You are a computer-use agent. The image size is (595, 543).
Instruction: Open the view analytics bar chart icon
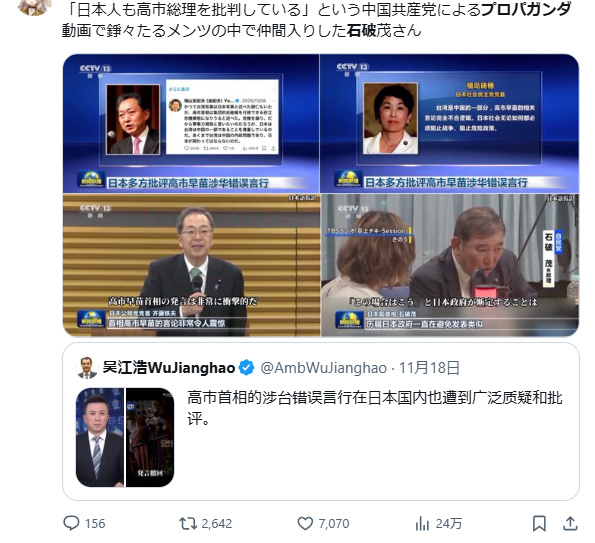pos(422,524)
